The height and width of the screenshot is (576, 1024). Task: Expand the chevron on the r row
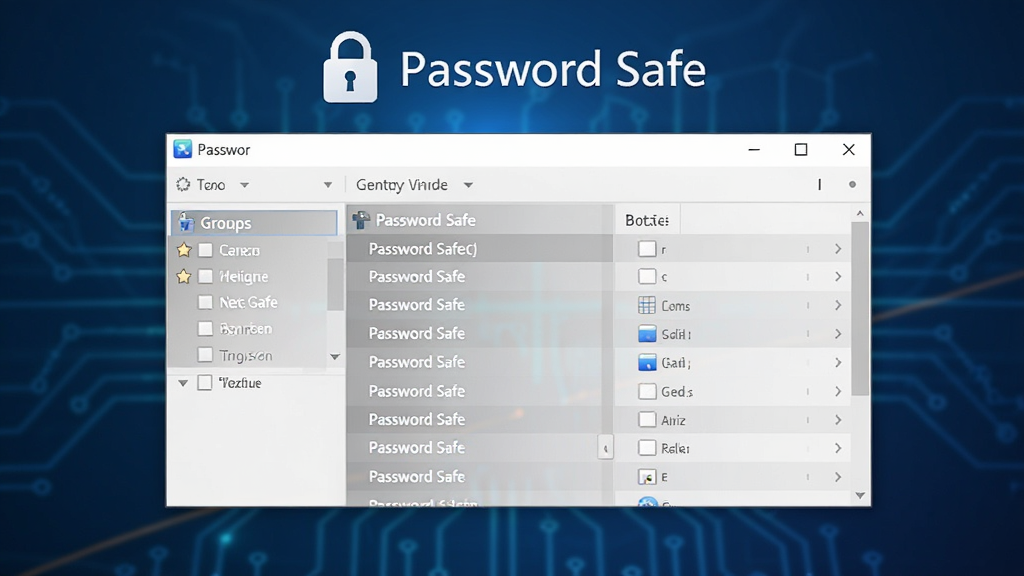point(838,249)
